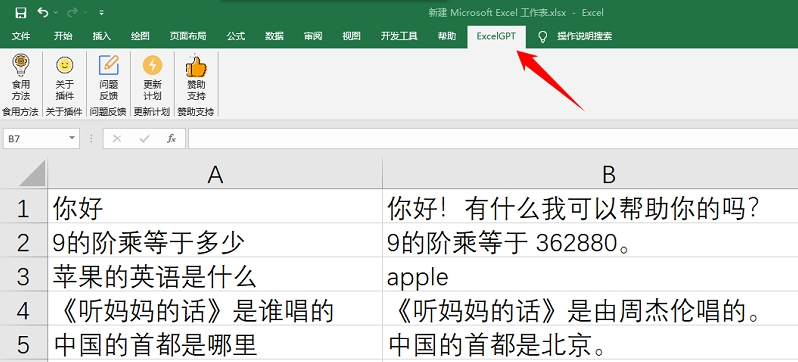
Task: Click the lightbulb tell-me icon
Action: click(x=543, y=37)
